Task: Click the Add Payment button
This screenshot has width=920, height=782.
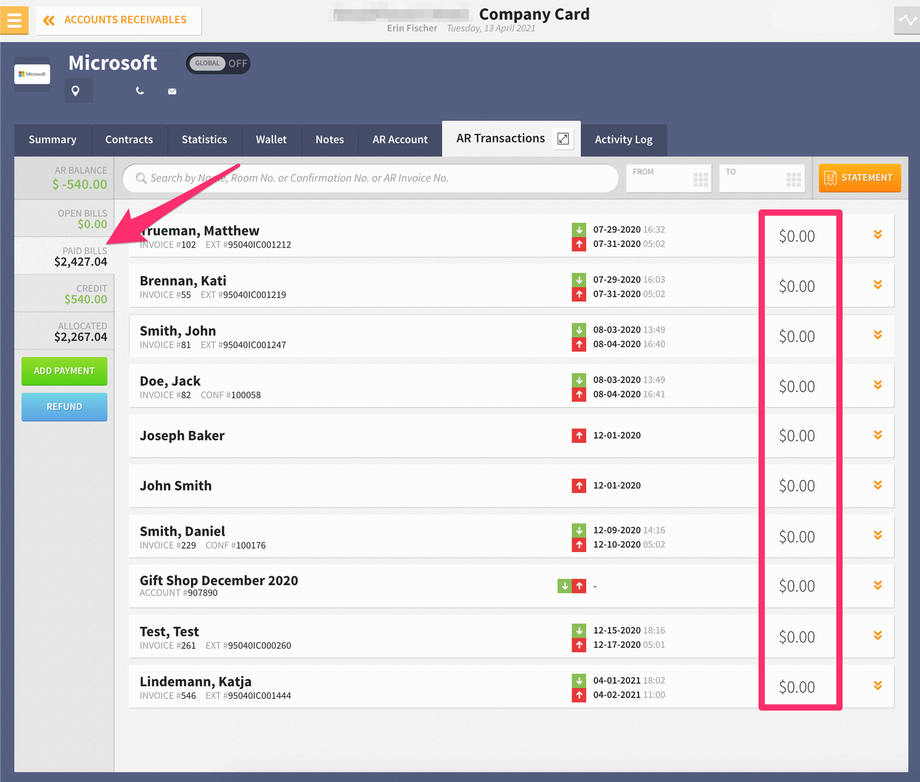Action: click(x=65, y=371)
